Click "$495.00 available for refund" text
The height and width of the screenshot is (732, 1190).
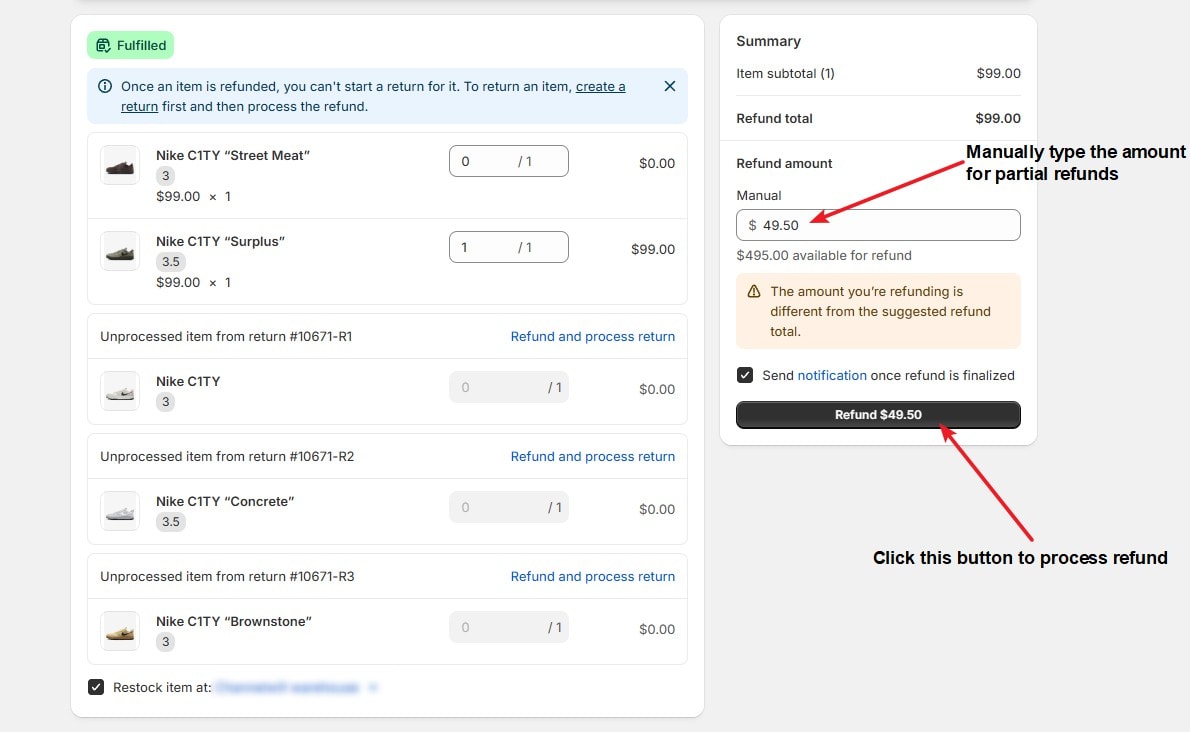[823, 256]
